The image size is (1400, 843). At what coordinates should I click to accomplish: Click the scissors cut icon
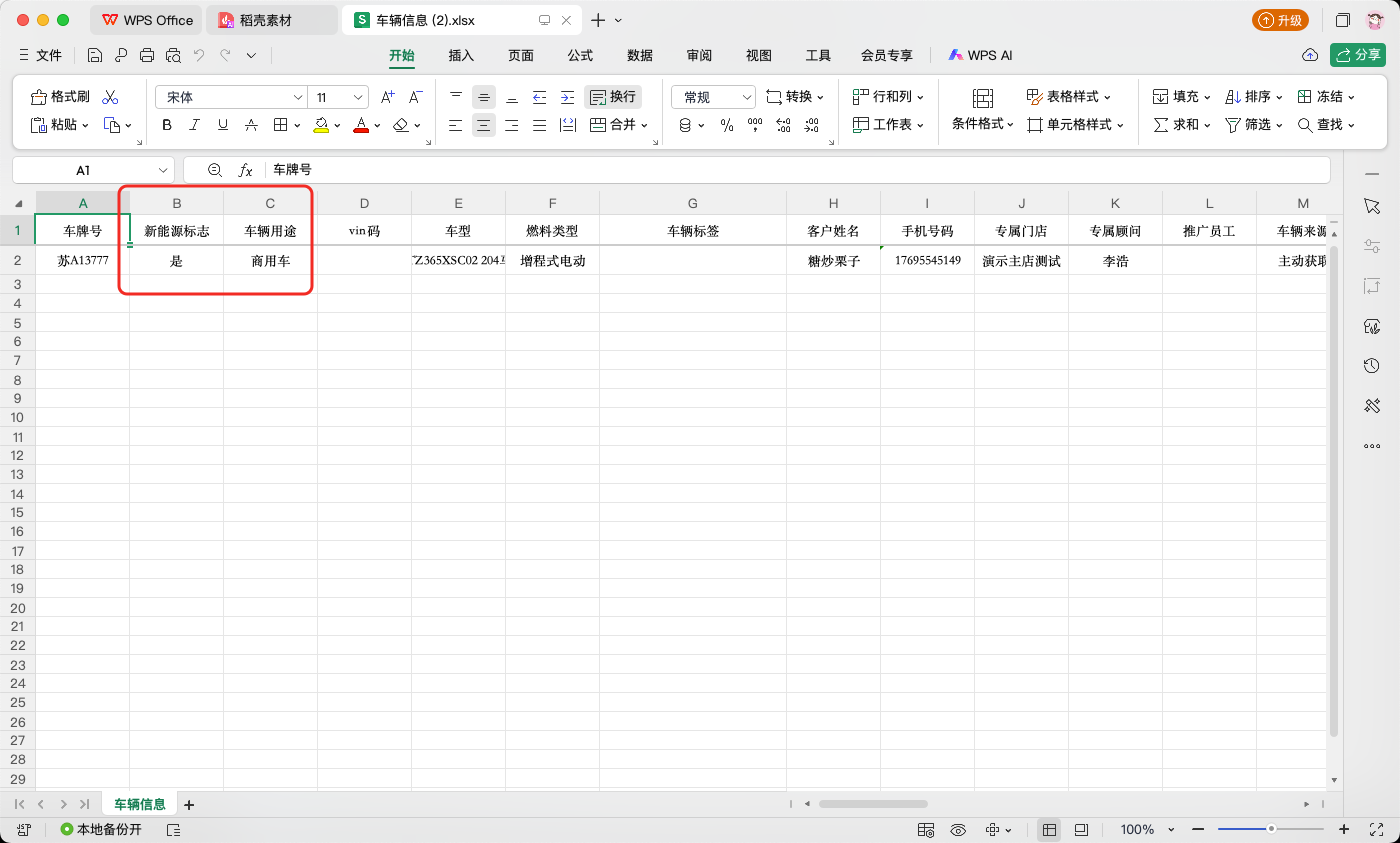[110, 97]
